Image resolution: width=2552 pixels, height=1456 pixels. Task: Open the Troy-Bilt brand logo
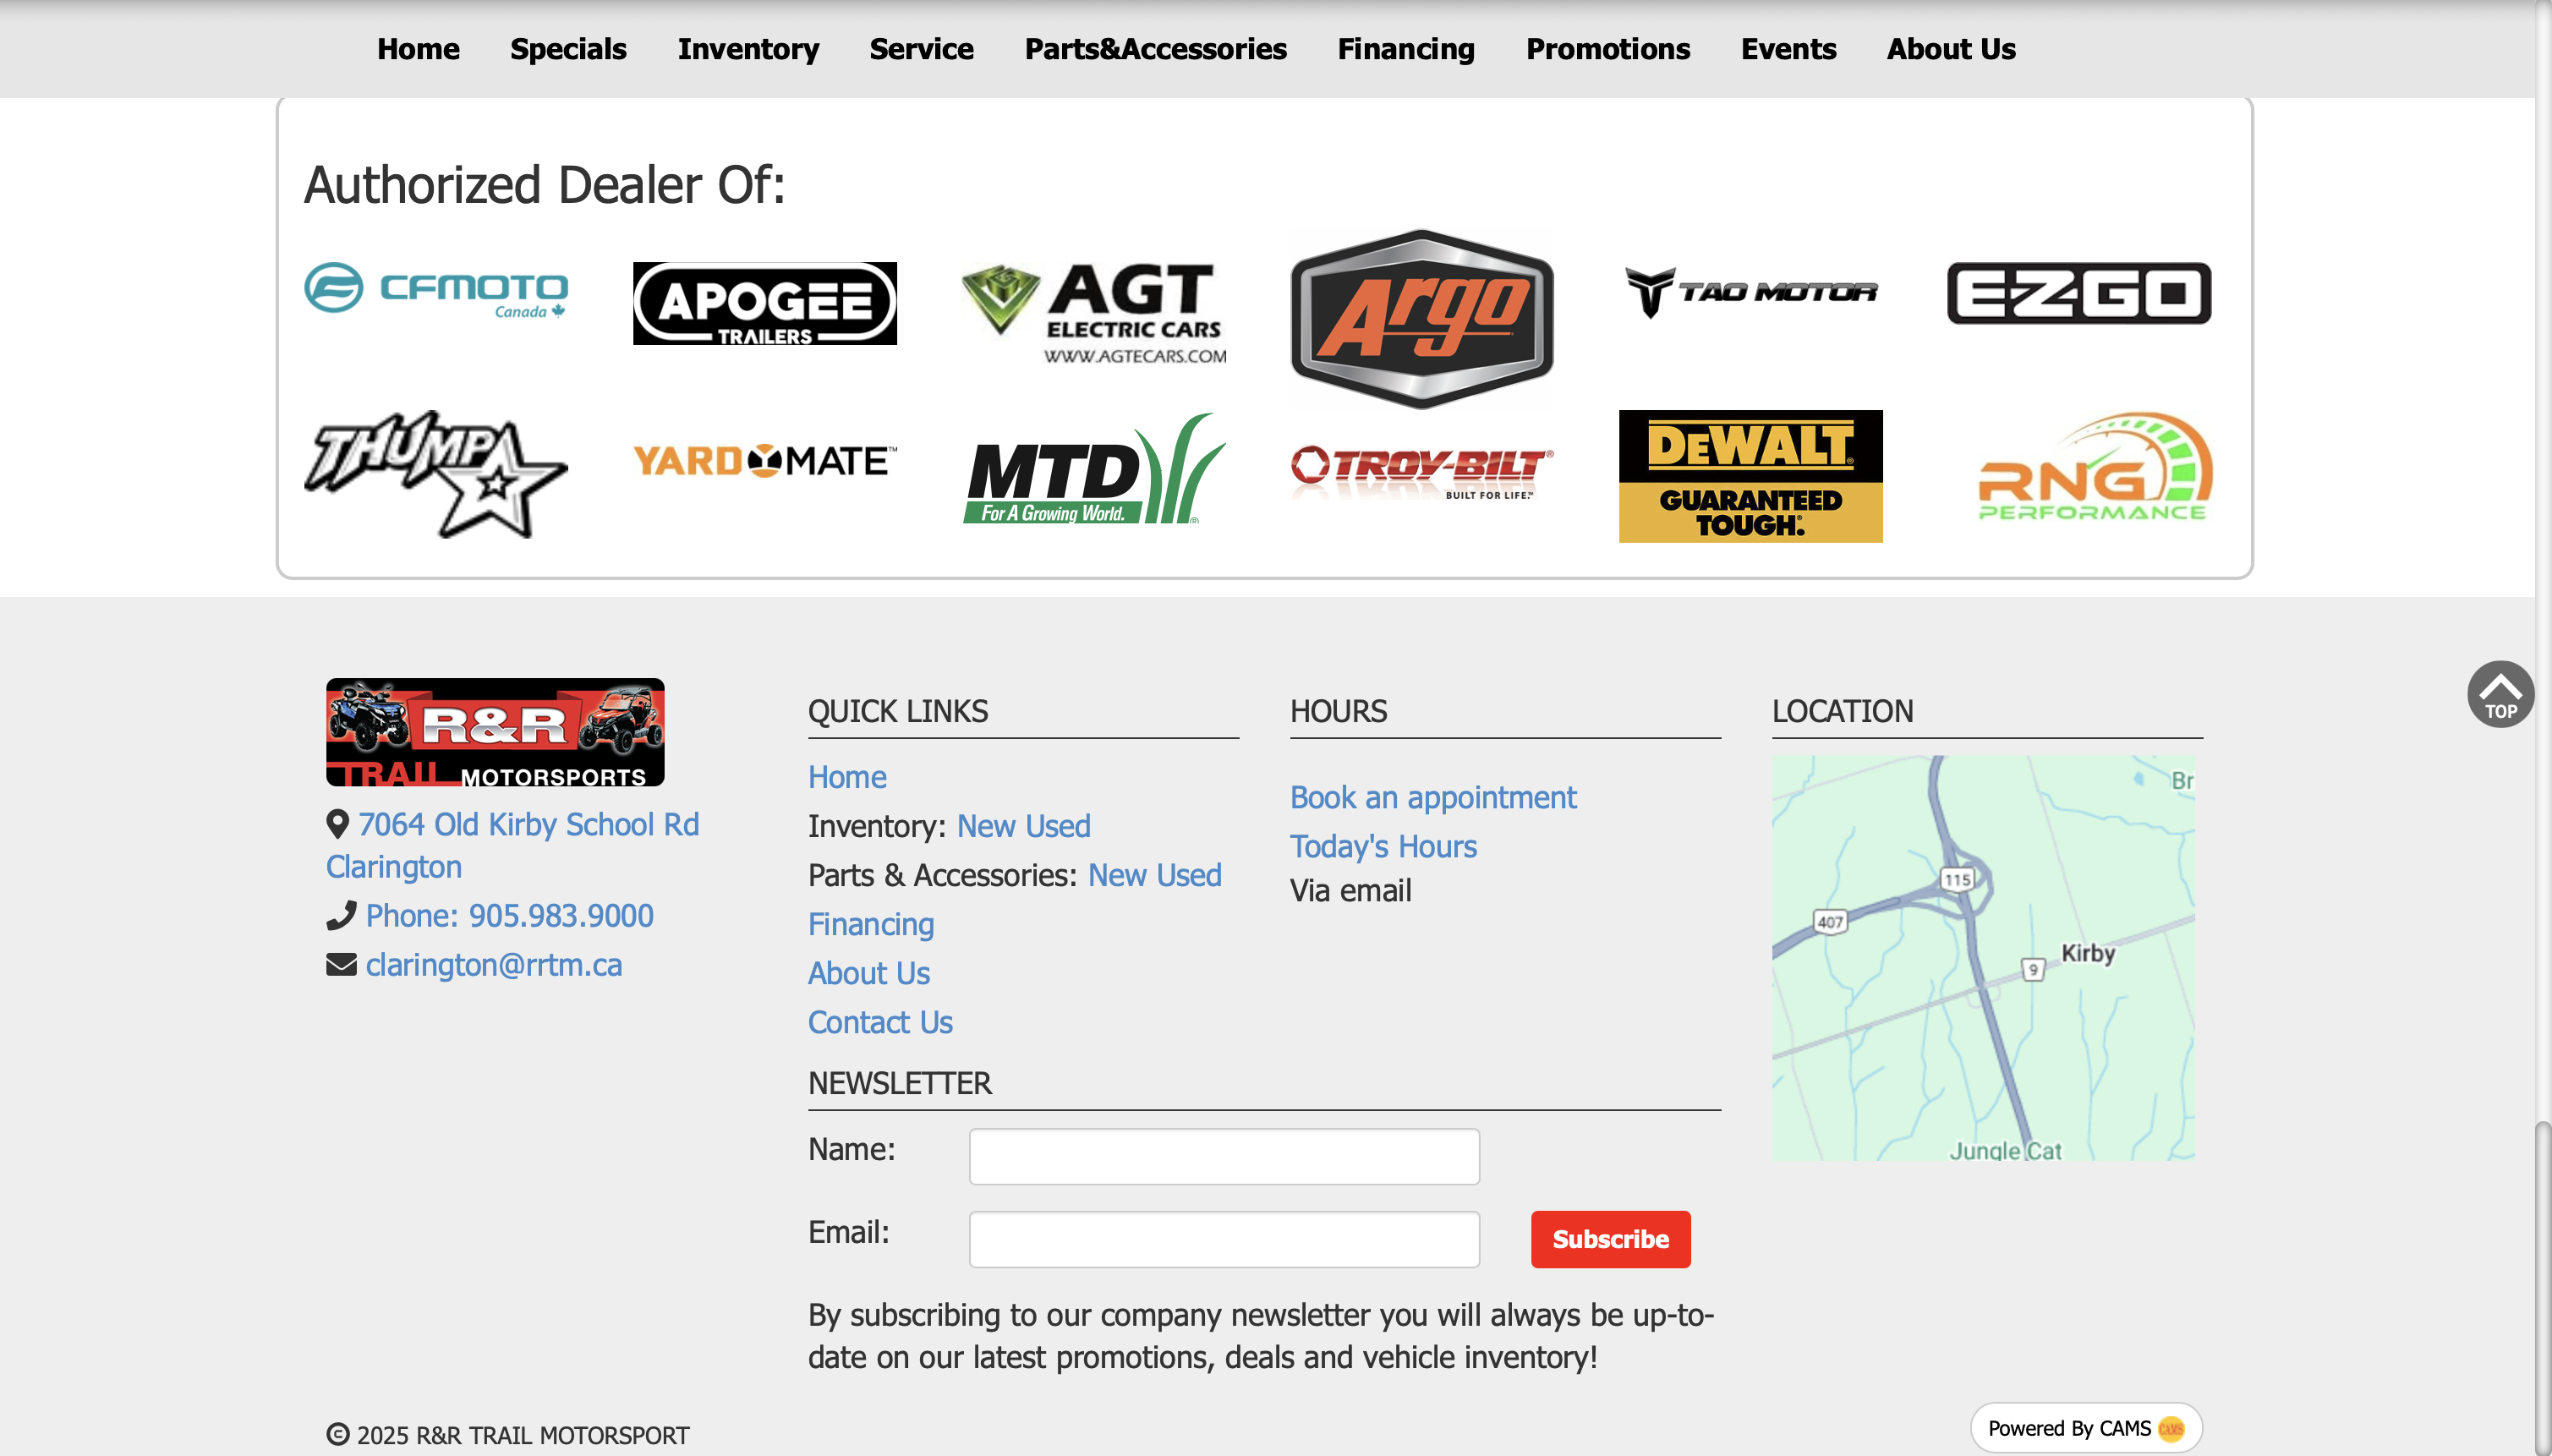click(x=1421, y=472)
